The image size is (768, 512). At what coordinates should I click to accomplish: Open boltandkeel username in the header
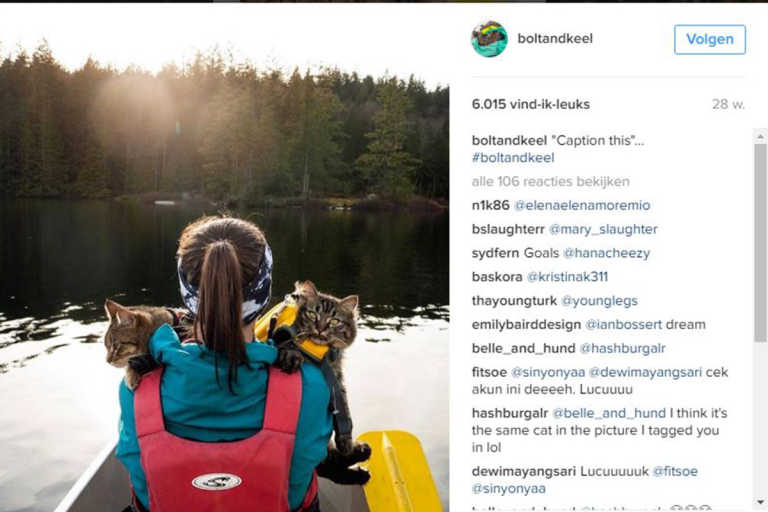(x=555, y=39)
